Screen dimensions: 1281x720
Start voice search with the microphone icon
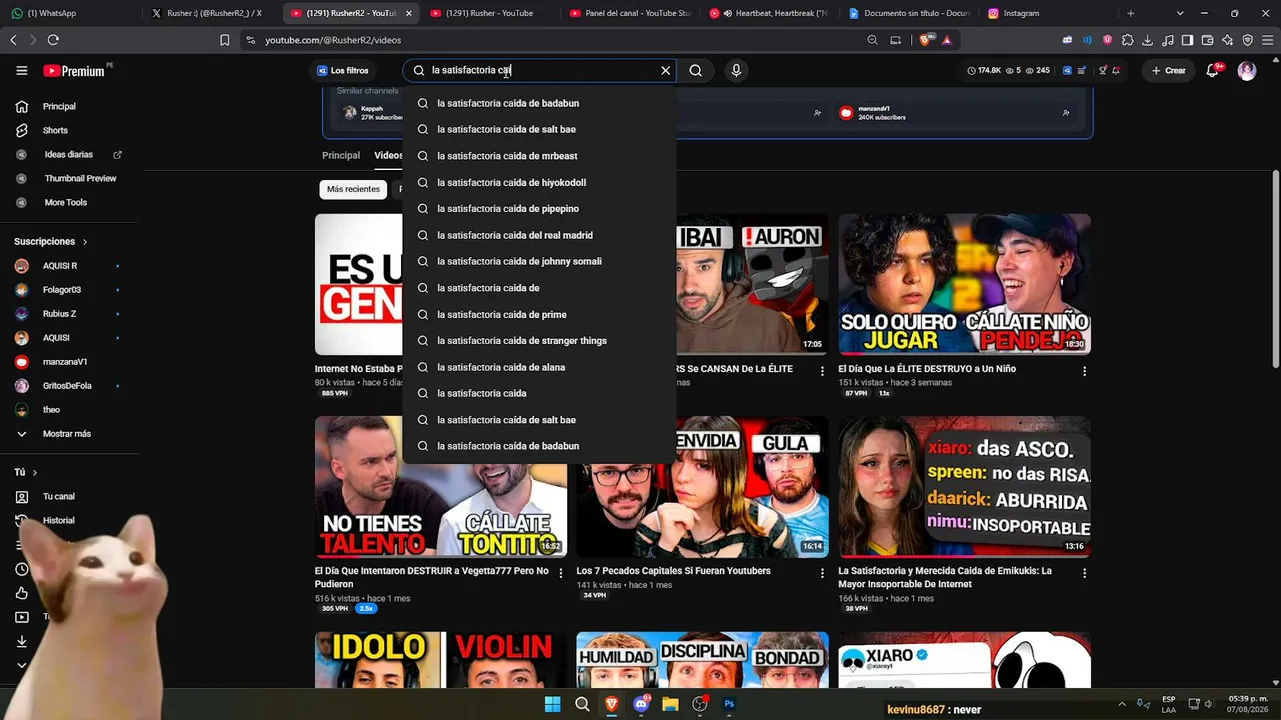pos(736,71)
